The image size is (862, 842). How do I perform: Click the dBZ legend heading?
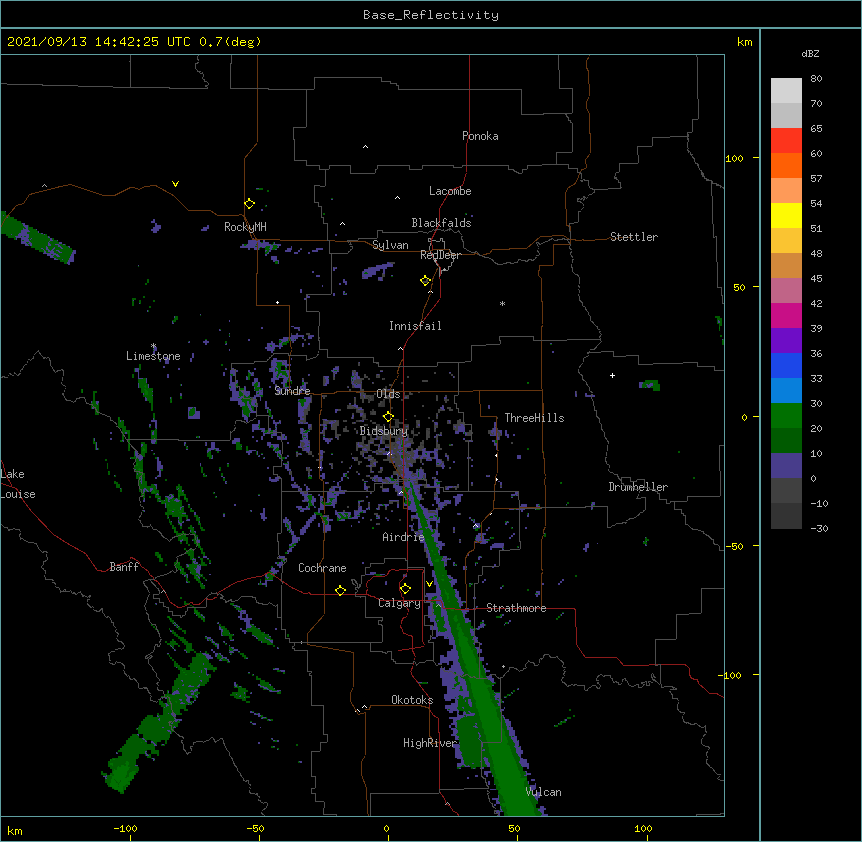click(810, 53)
